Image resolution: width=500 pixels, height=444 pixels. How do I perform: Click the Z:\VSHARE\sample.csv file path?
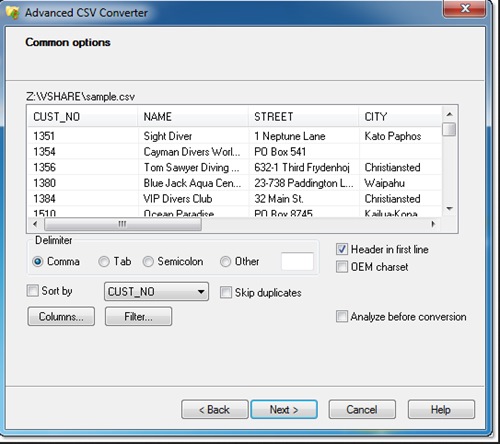[x=80, y=97]
